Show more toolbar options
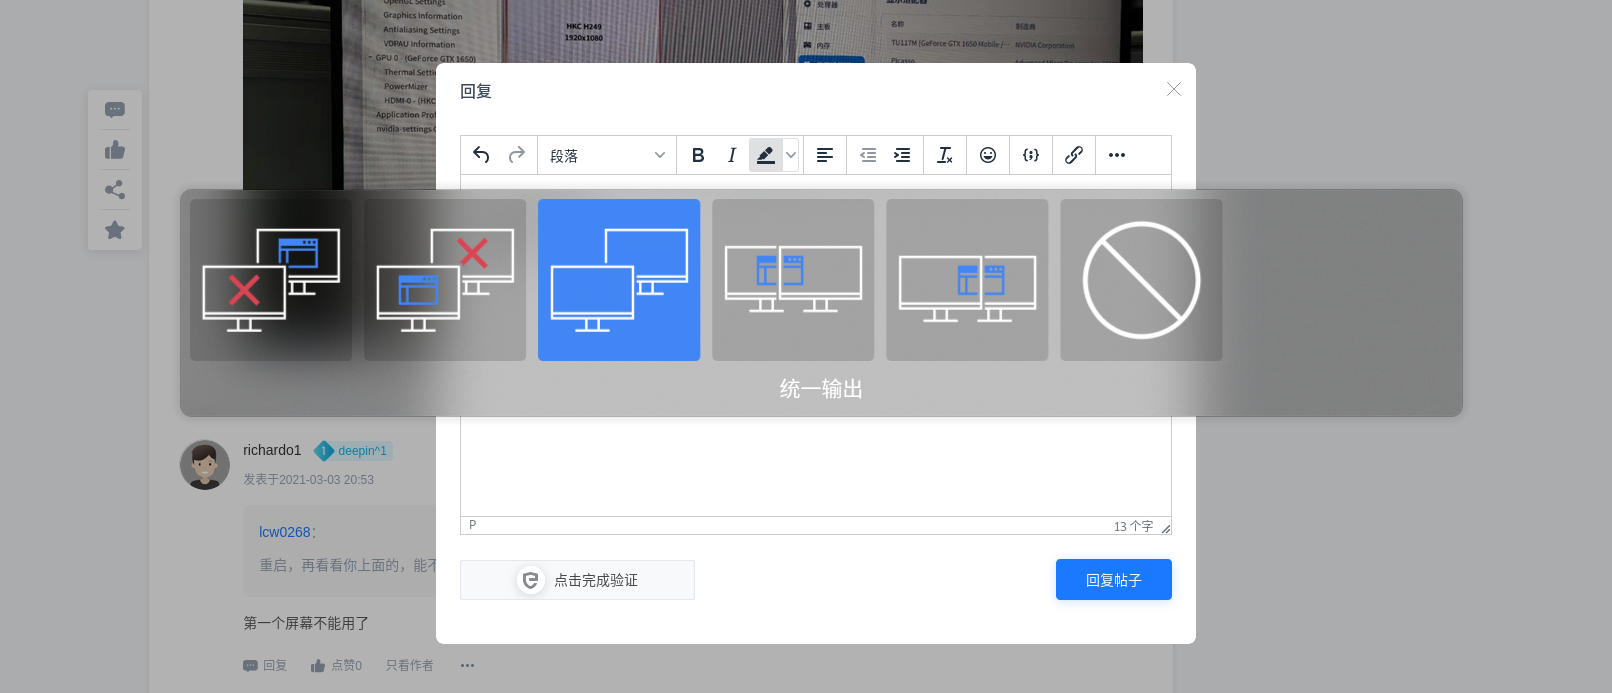The height and width of the screenshot is (693, 1612). (1117, 155)
